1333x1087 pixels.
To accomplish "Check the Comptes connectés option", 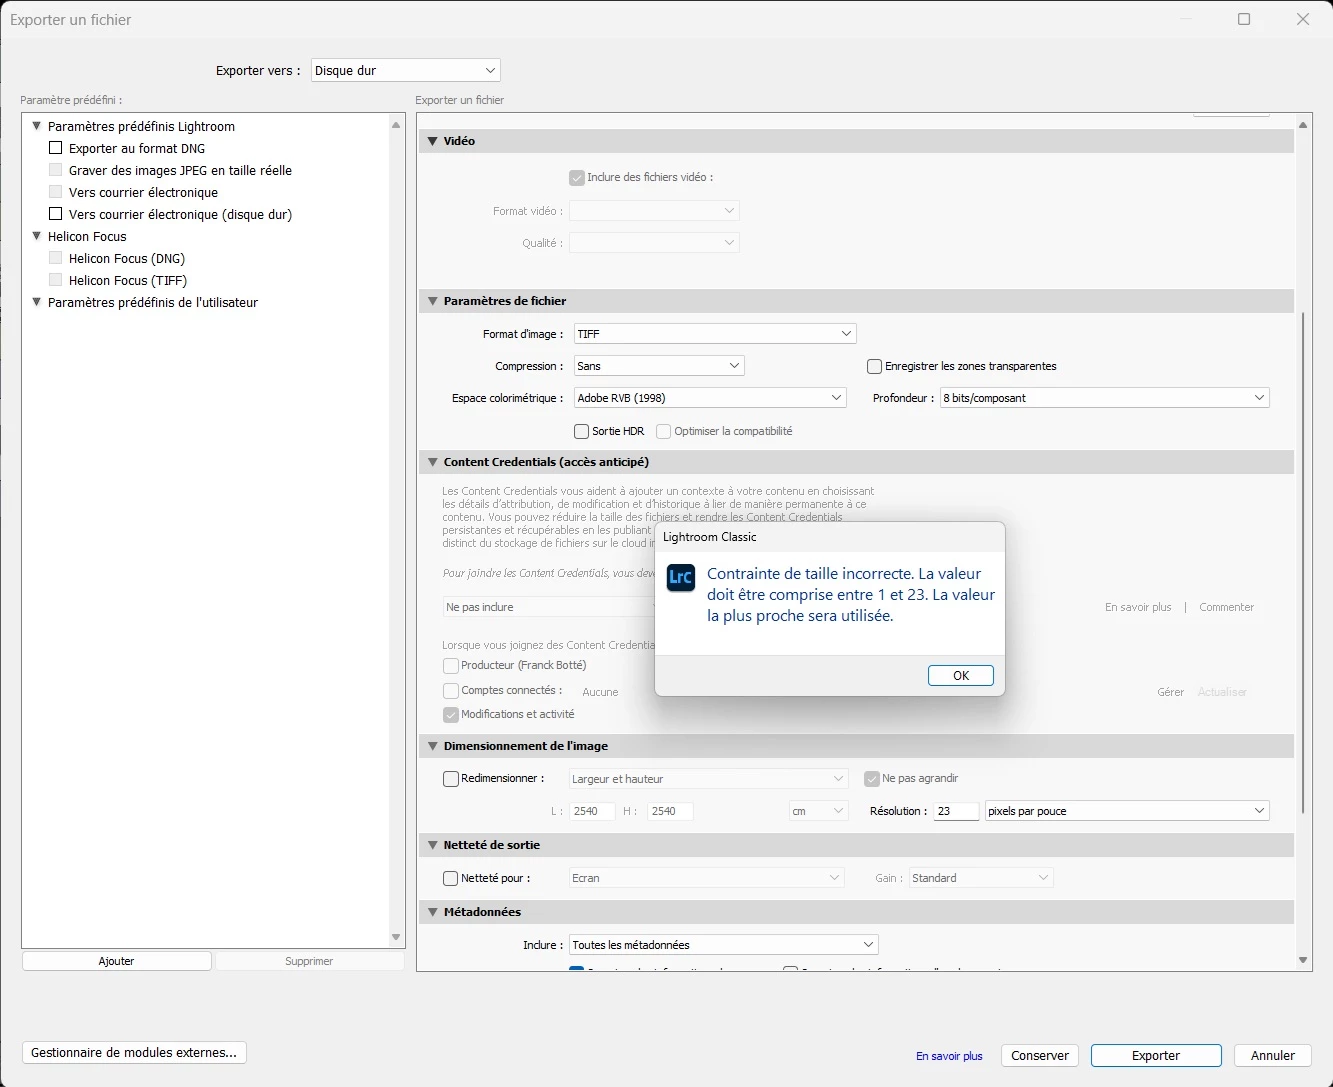I will coord(451,690).
